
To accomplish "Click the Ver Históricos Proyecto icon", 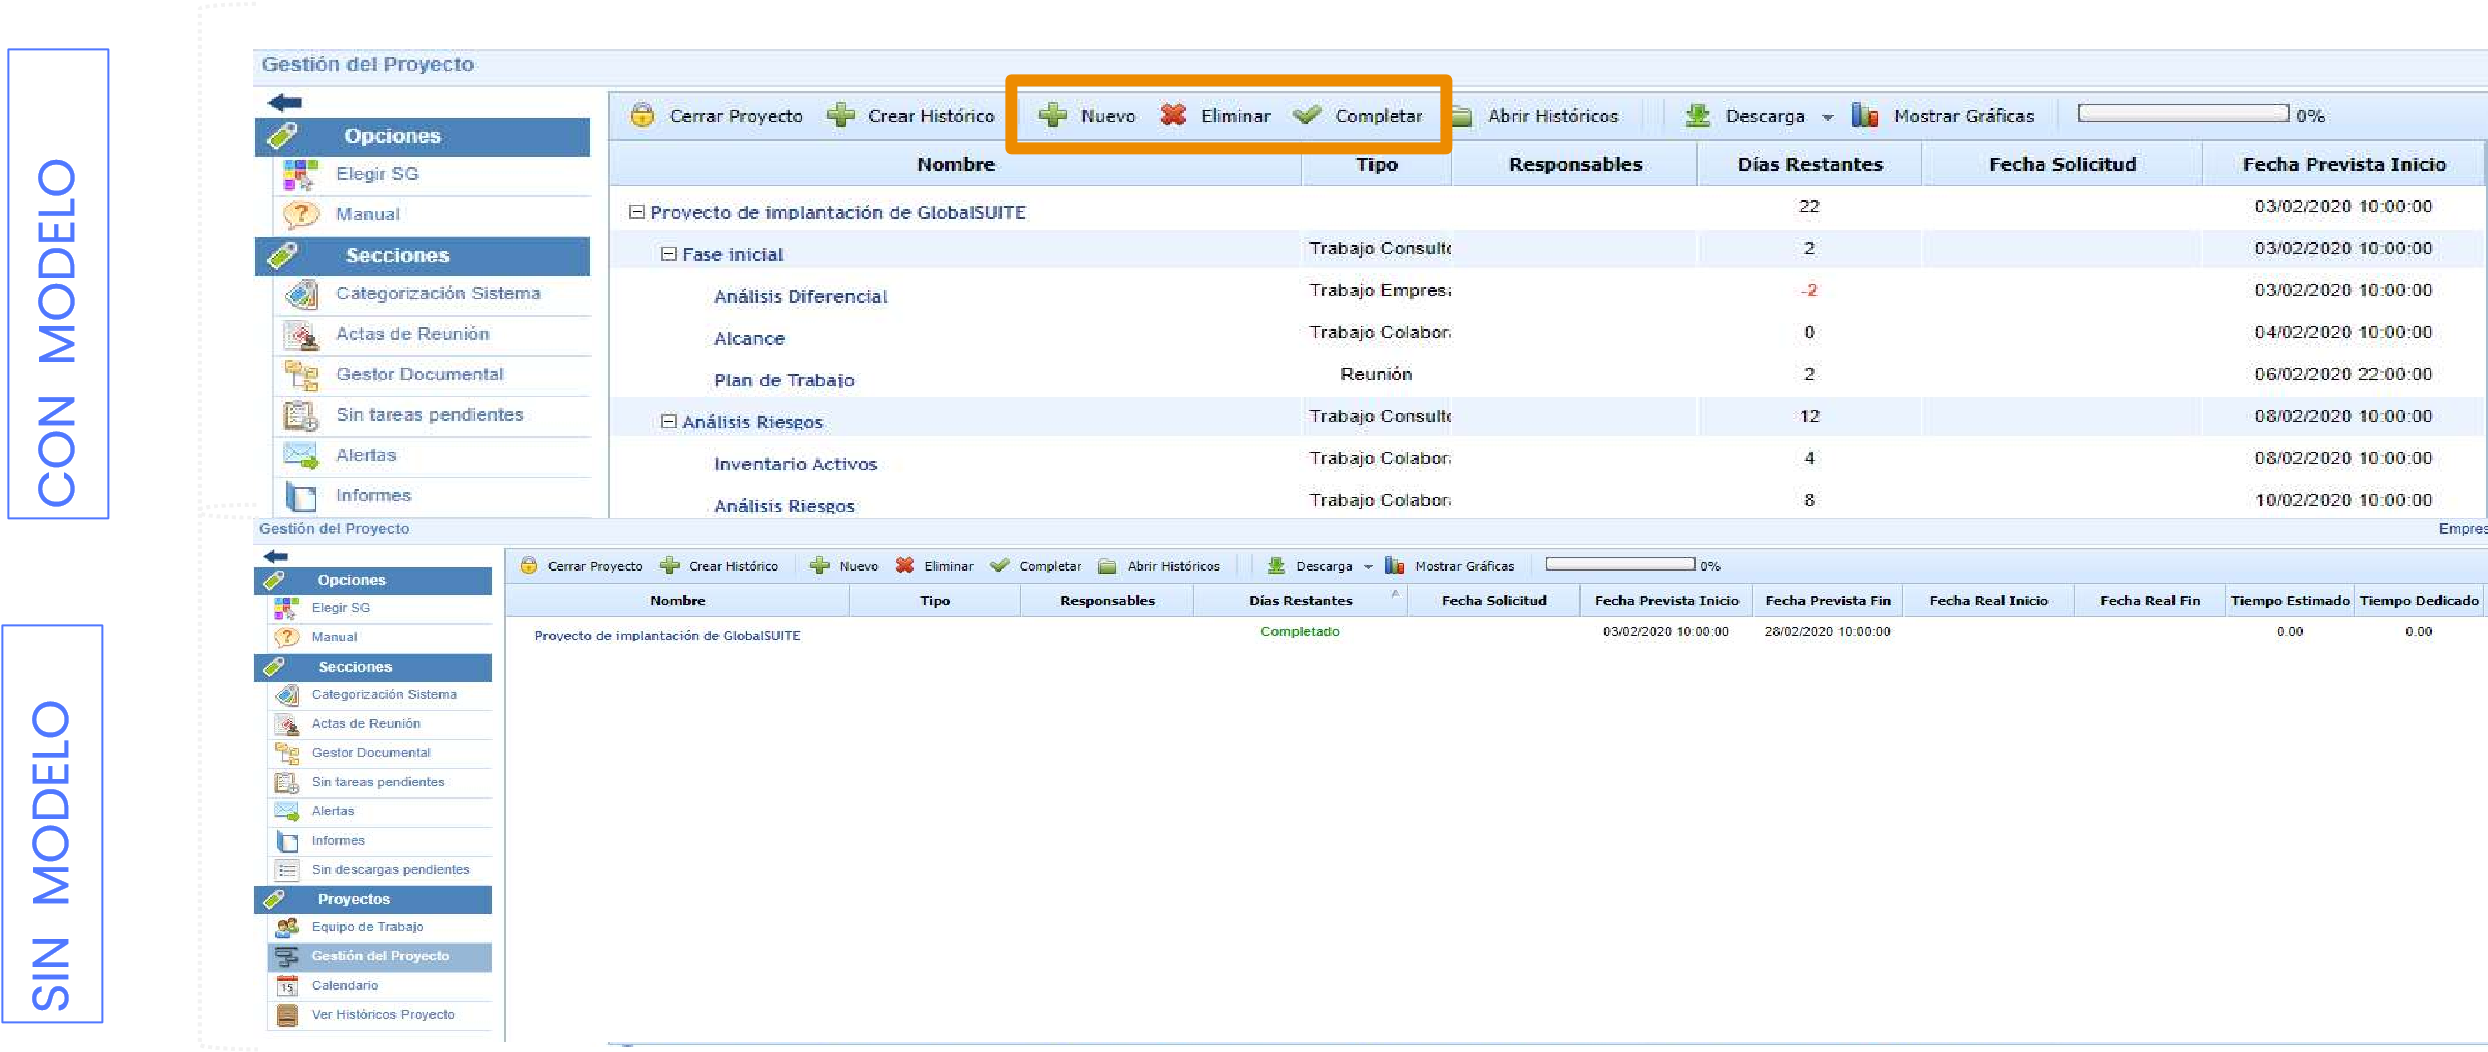I will pos(287,1015).
